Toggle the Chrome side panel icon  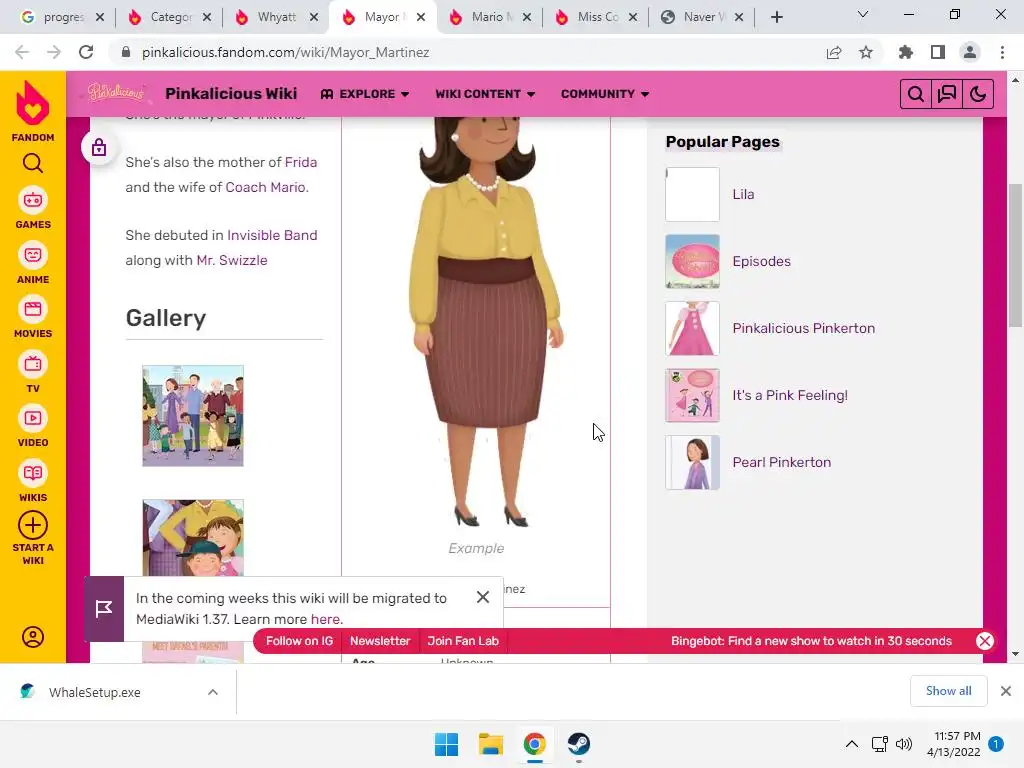click(938, 52)
